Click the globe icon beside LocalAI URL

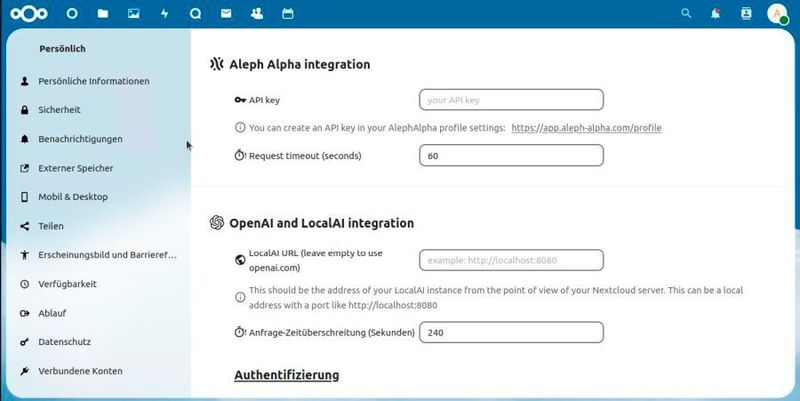pyautogui.click(x=240, y=260)
